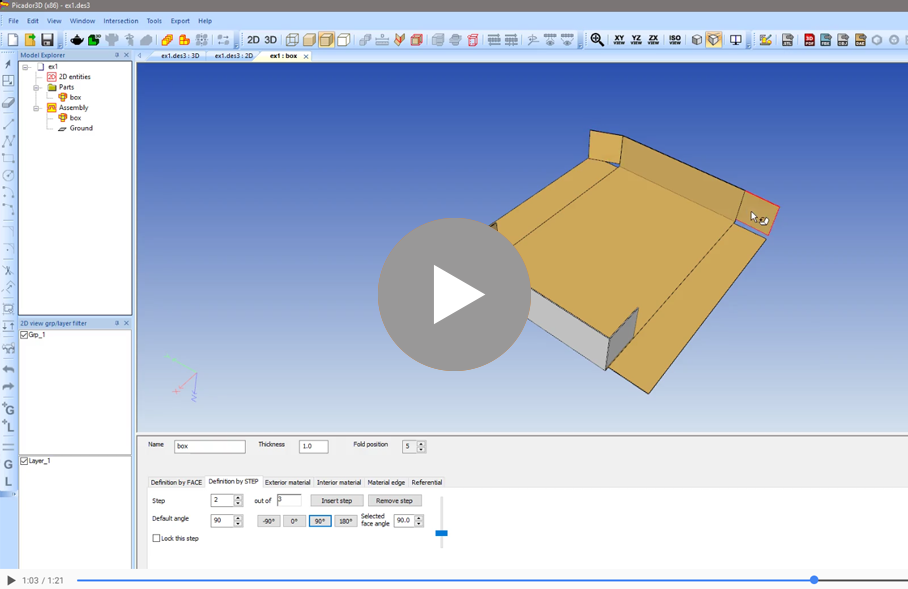Set angle with -90° button
This screenshot has width=908, height=589.
point(269,521)
